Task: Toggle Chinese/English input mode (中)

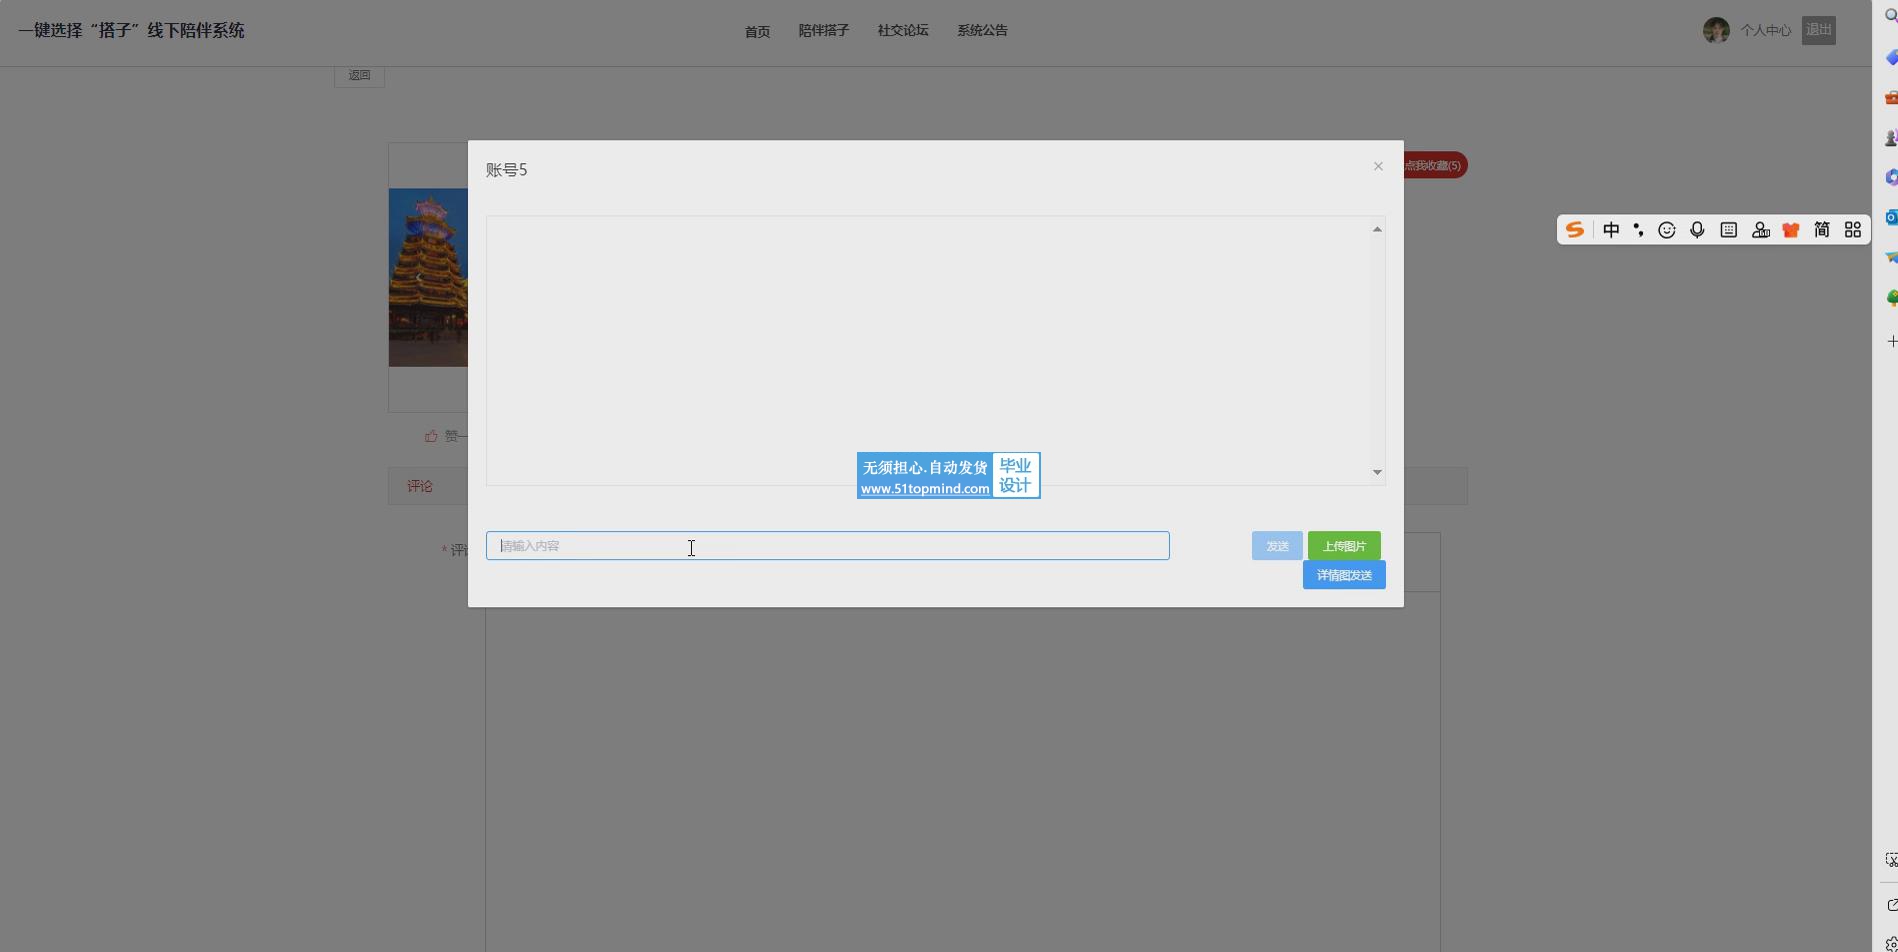Action: click(1611, 230)
